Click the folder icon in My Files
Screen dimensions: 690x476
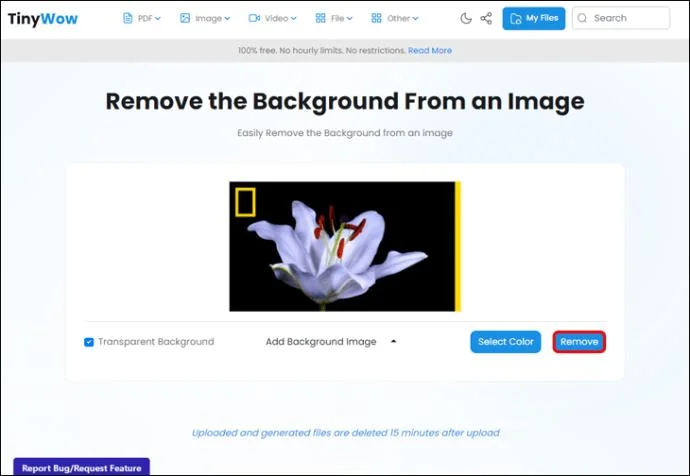pyautogui.click(x=516, y=18)
